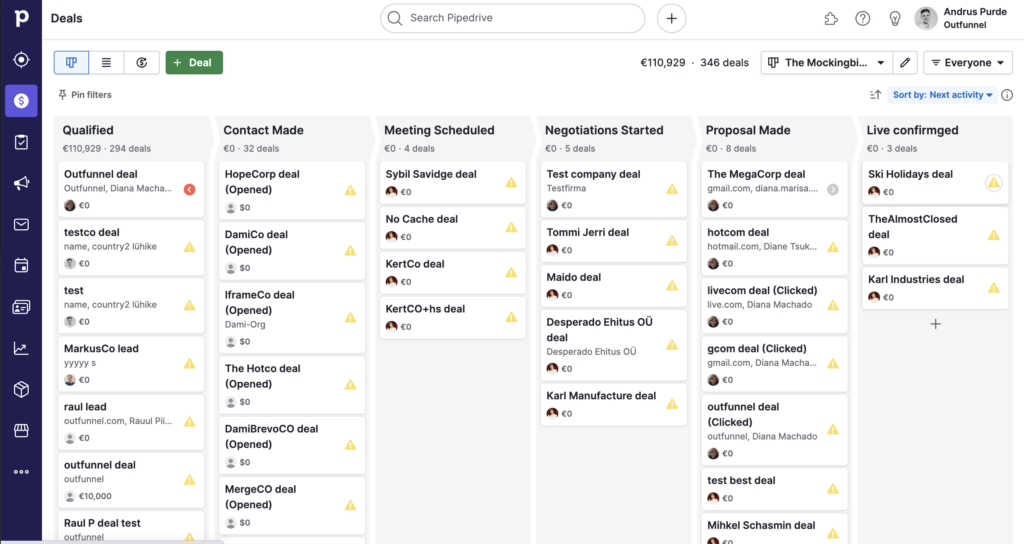The height and width of the screenshot is (544, 1024).
Task: Open the more options ellipsis in sidebar
Action: [21, 471]
